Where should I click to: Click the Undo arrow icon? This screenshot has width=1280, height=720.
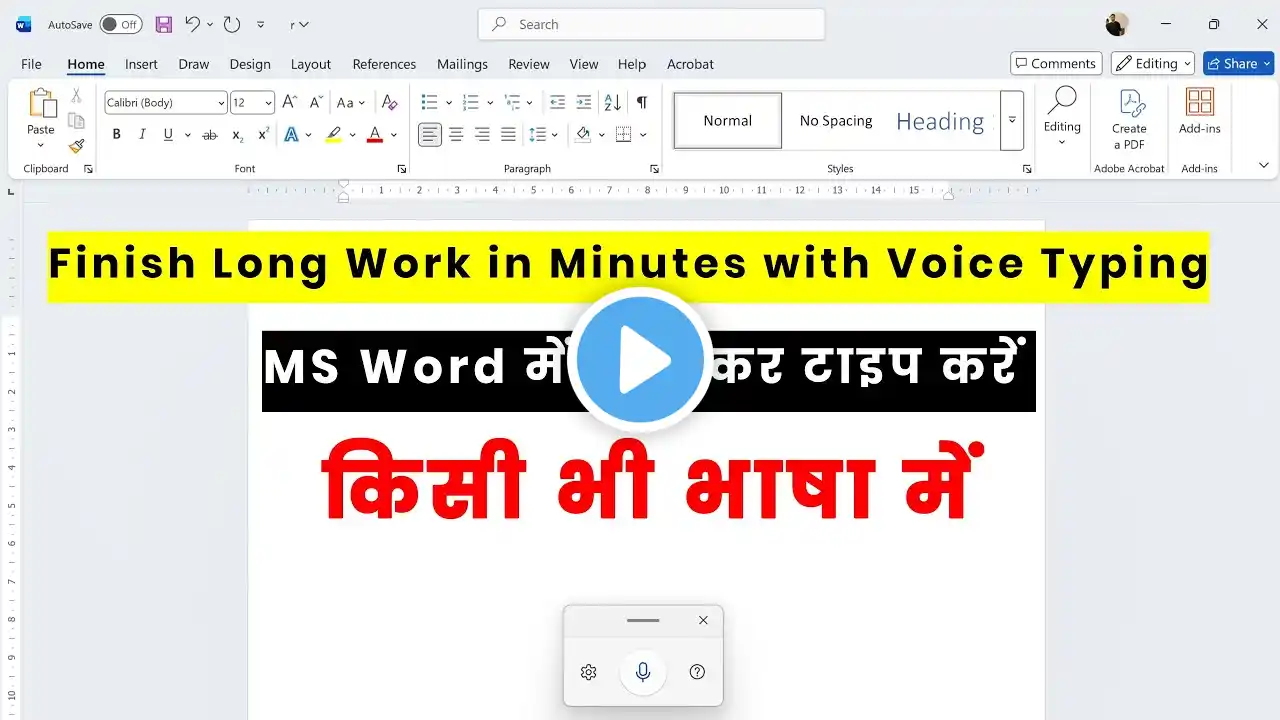coord(193,24)
